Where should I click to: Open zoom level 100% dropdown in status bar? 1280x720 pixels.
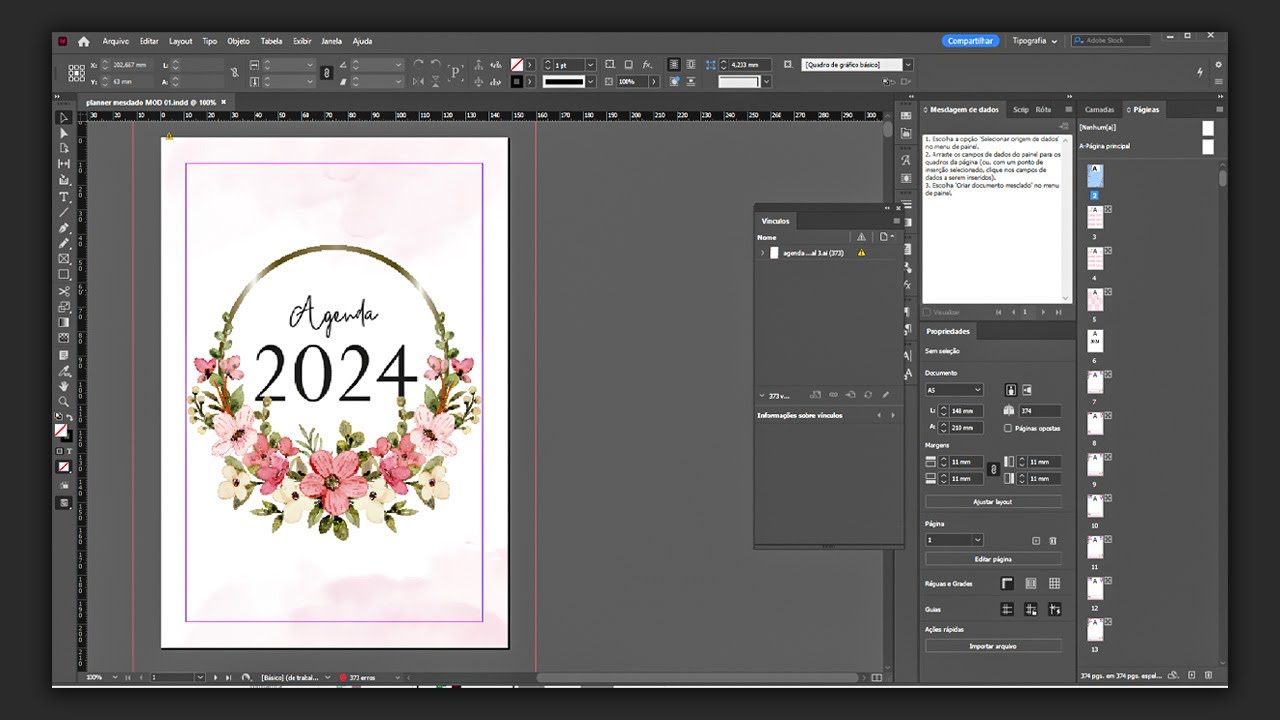coord(114,678)
